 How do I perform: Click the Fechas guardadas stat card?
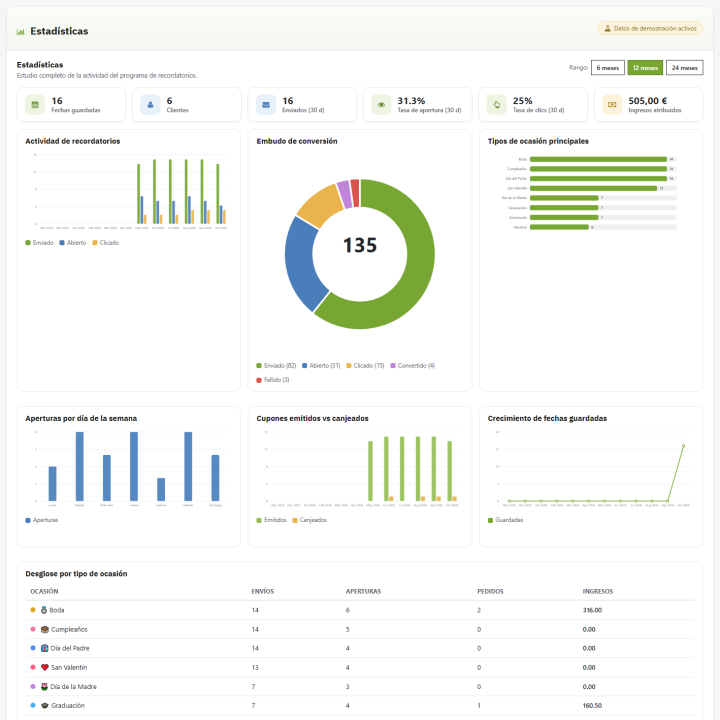(x=71, y=105)
